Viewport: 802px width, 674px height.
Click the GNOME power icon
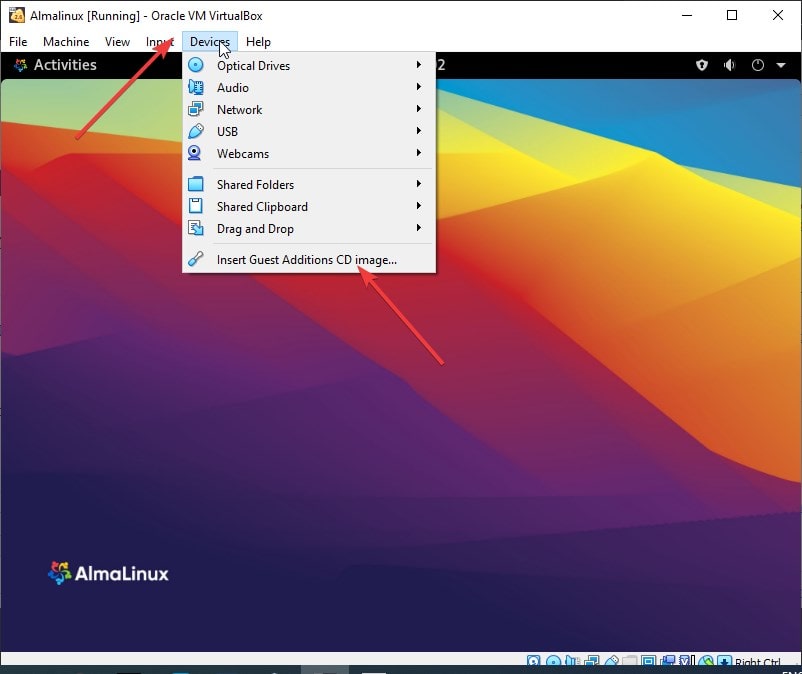tap(758, 65)
